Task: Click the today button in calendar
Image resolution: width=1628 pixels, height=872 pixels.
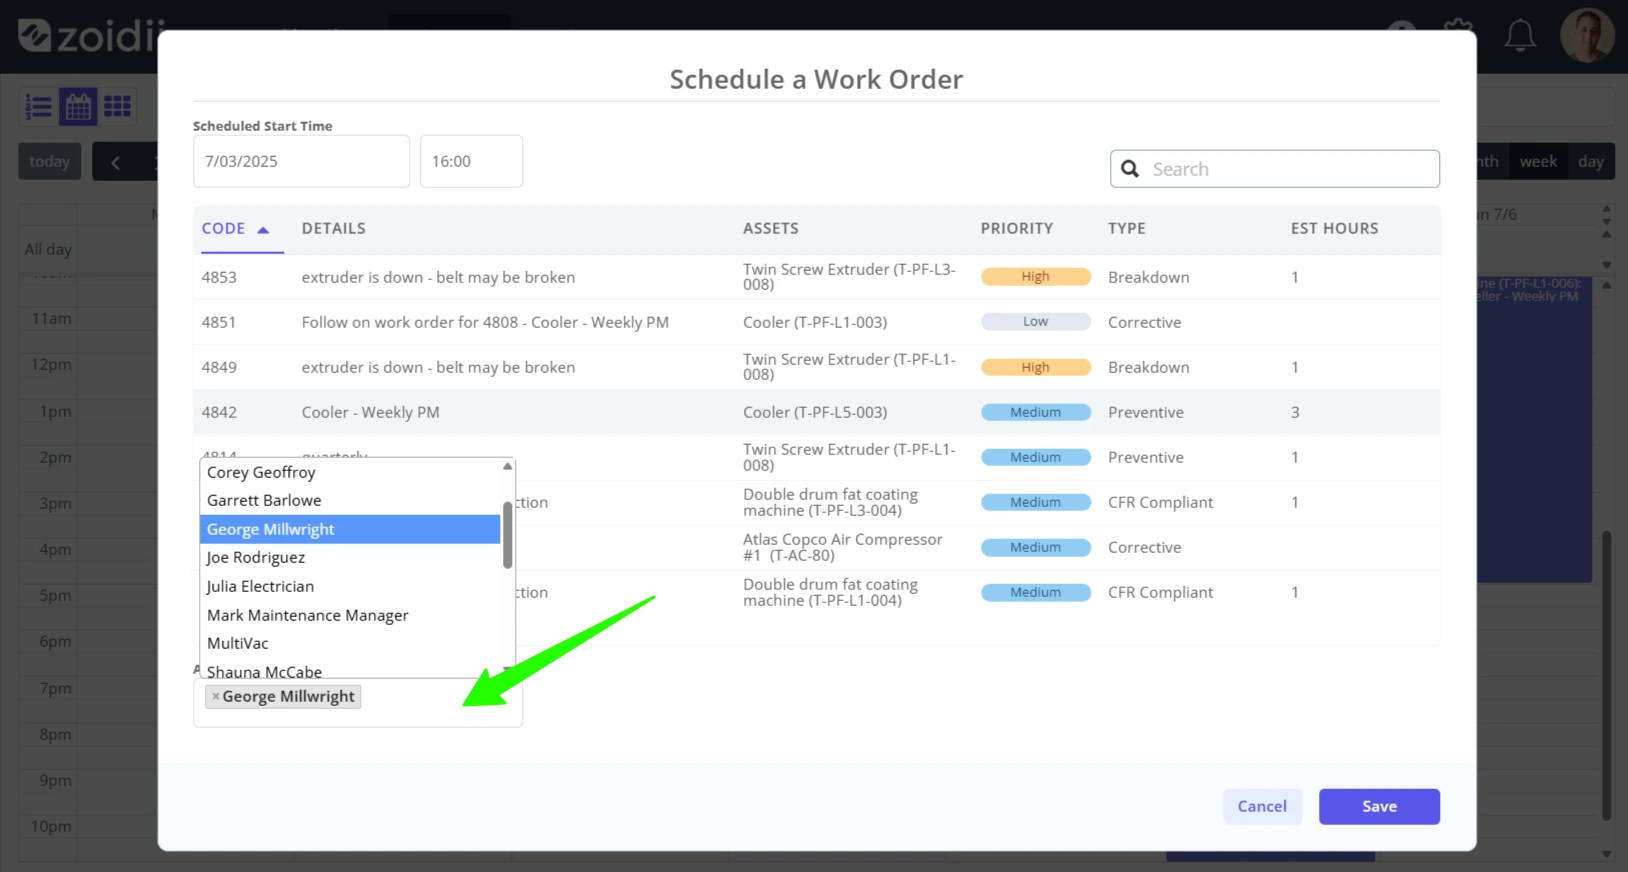Action: pyautogui.click(x=50, y=161)
